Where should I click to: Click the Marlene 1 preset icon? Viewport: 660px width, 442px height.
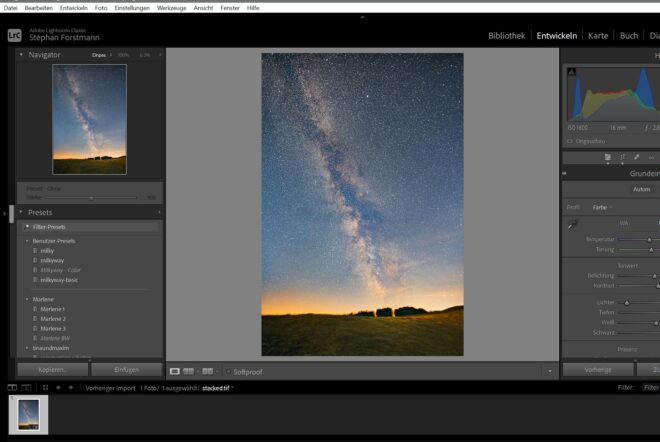(35, 309)
